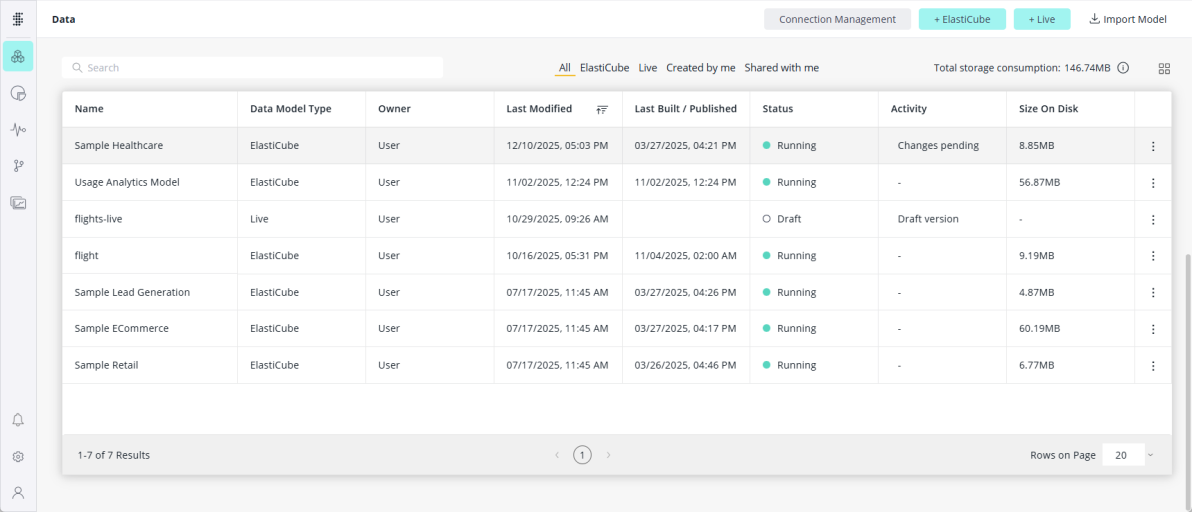Select the Shared with me filter
Screen dimensions: 1192x512
(781, 68)
